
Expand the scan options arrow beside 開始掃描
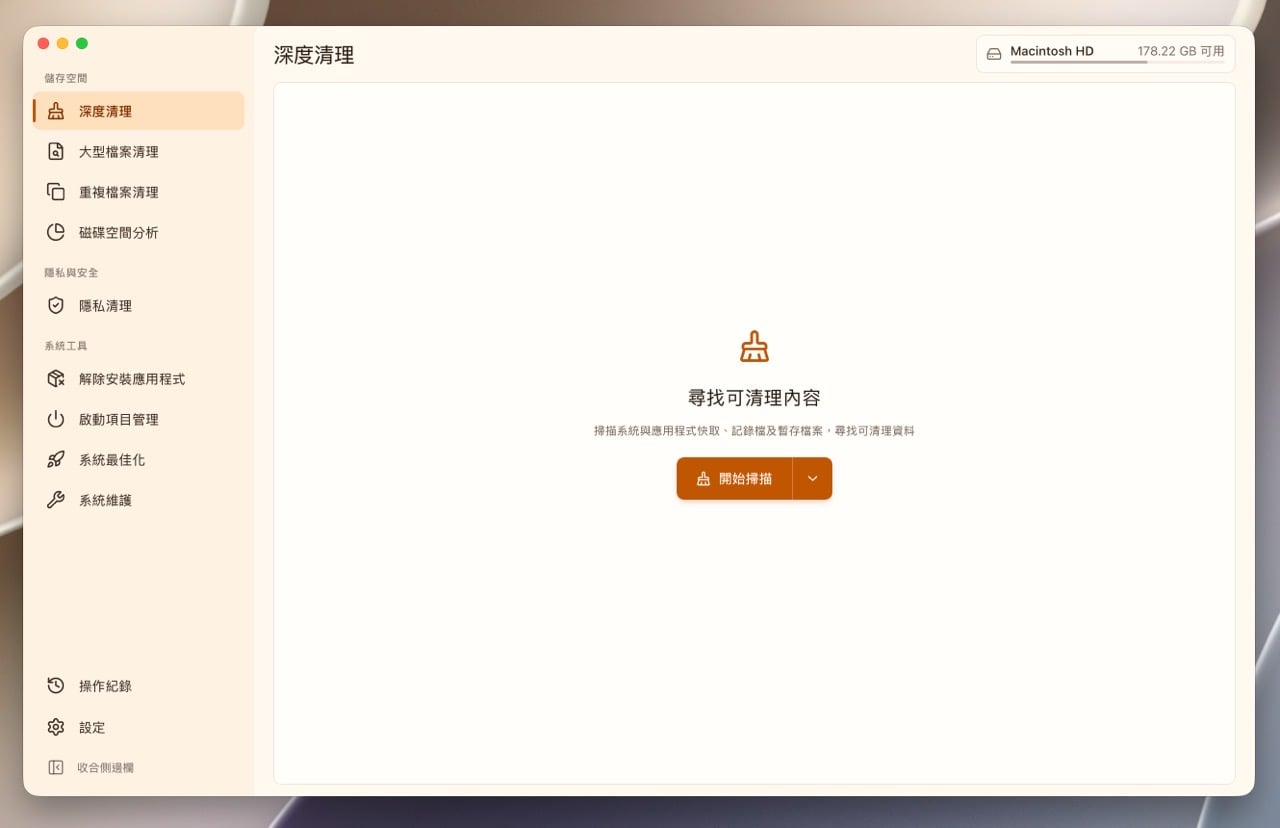click(x=812, y=478)
